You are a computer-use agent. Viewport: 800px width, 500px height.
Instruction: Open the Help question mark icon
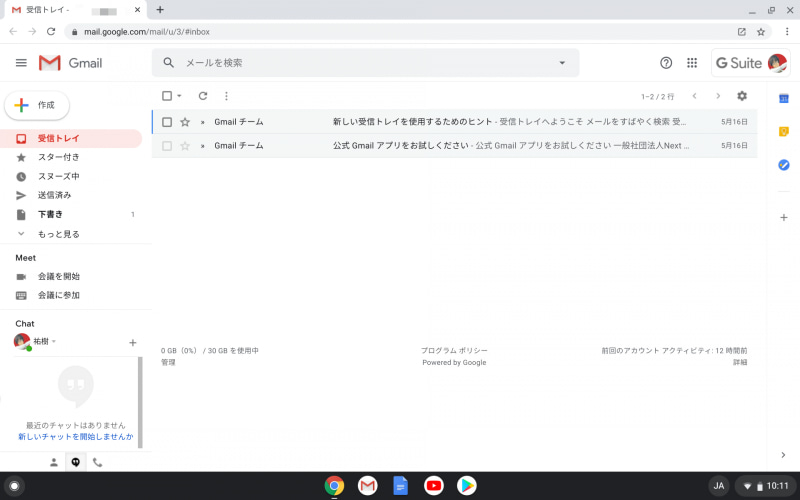click(x=666, y=63)
